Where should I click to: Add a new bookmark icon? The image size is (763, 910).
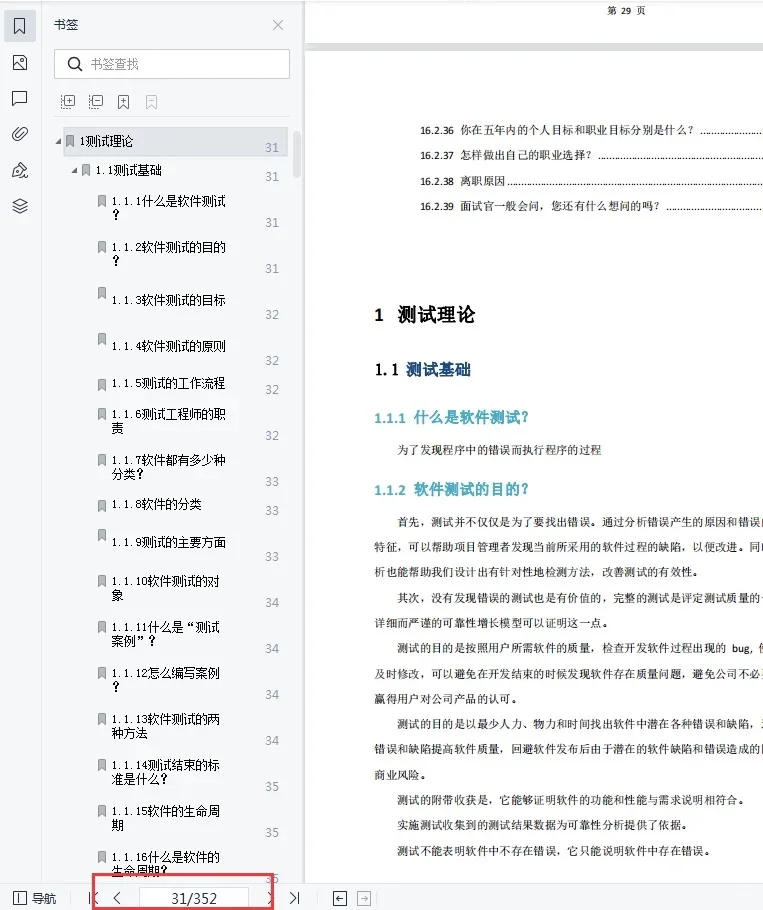point(124,102)
